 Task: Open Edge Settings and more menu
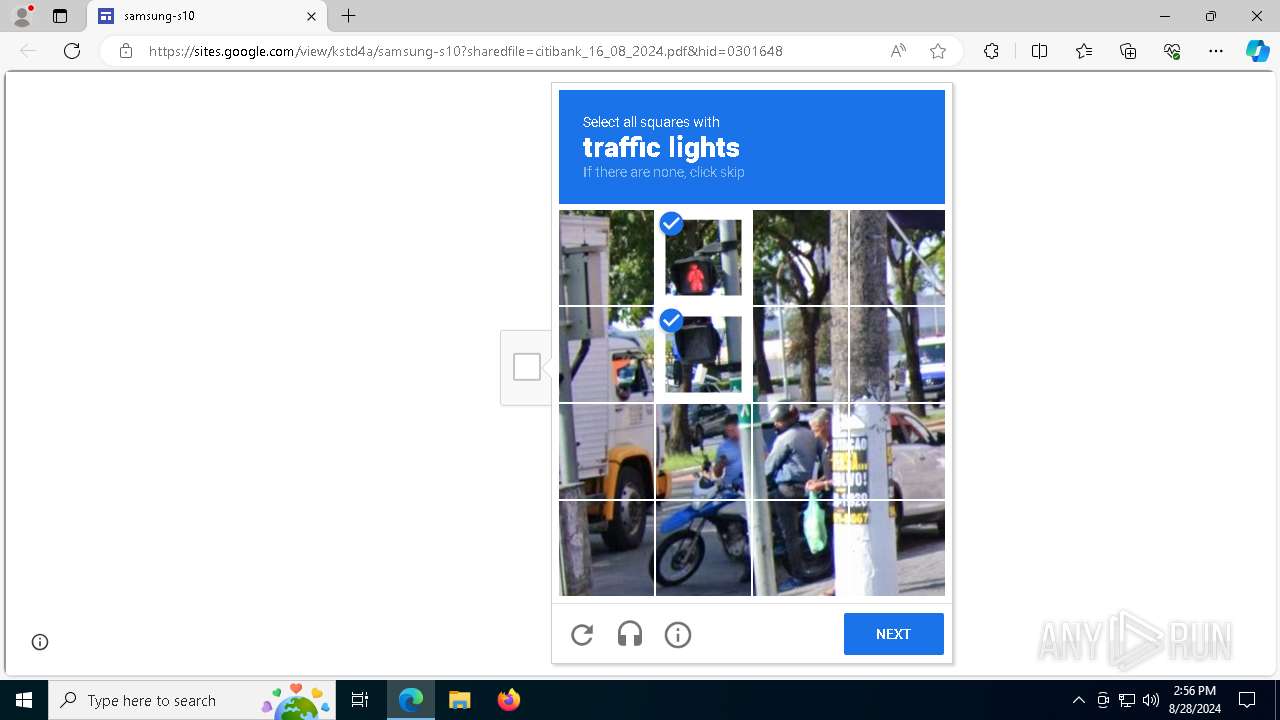(x=1216, y=51)
